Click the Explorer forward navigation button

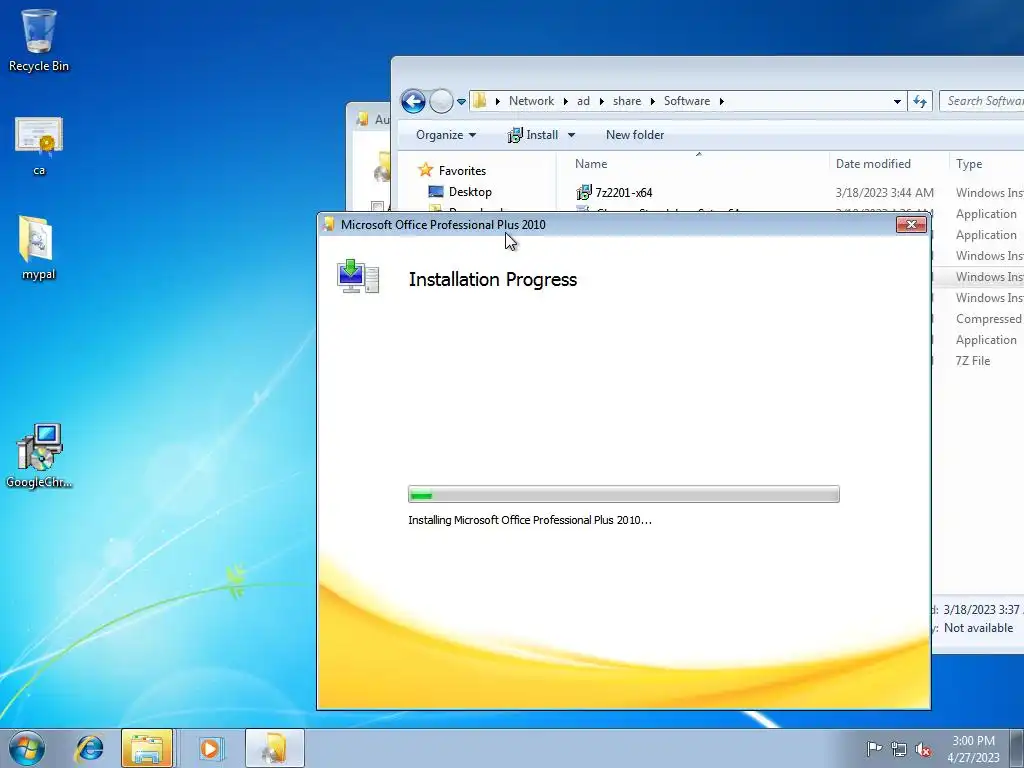pos(441,101)
